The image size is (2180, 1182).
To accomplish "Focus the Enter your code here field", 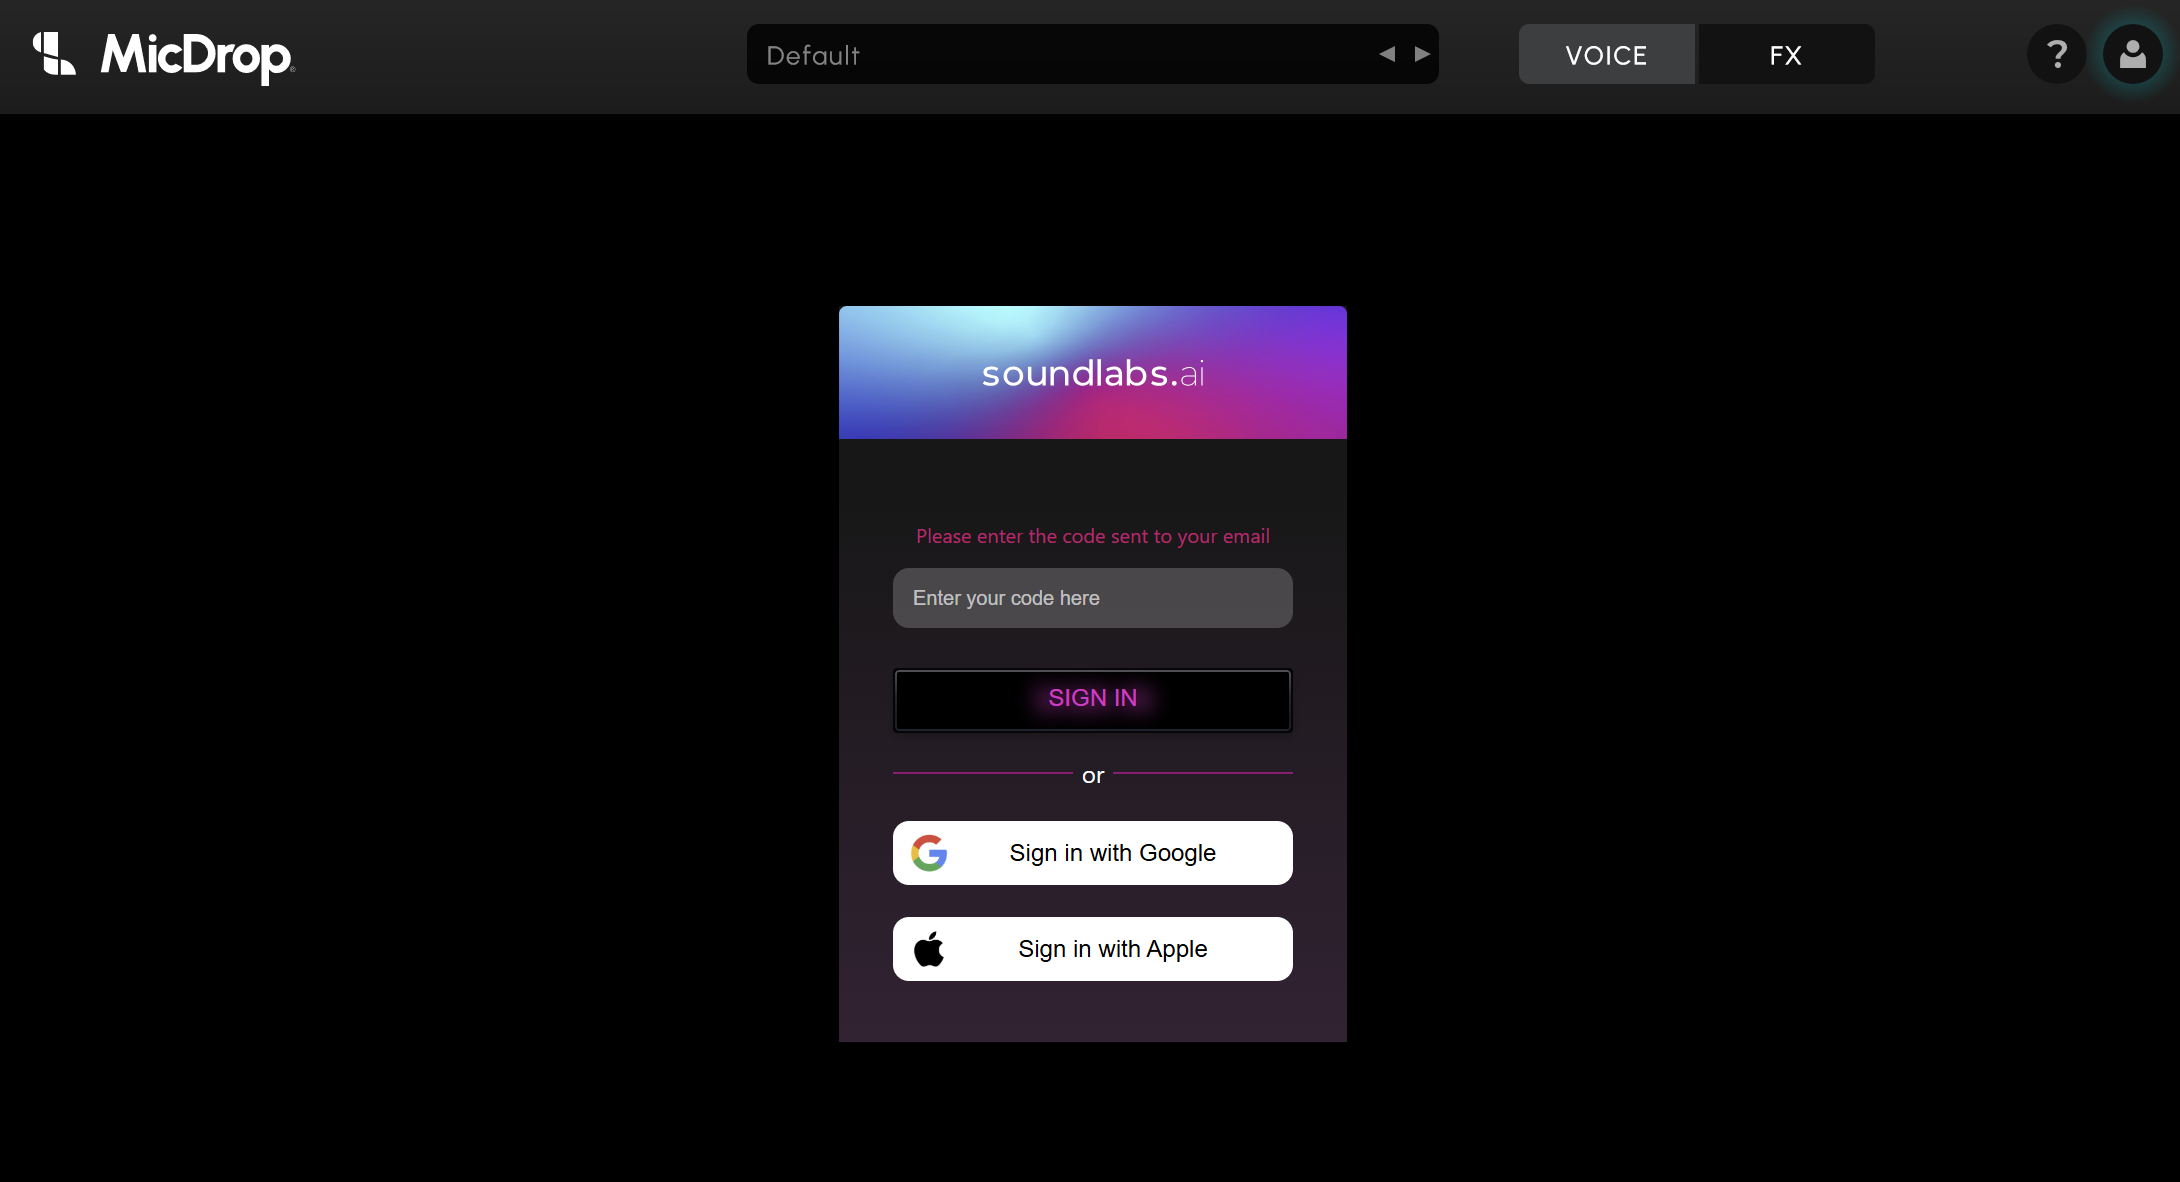I will point(1092,598).
